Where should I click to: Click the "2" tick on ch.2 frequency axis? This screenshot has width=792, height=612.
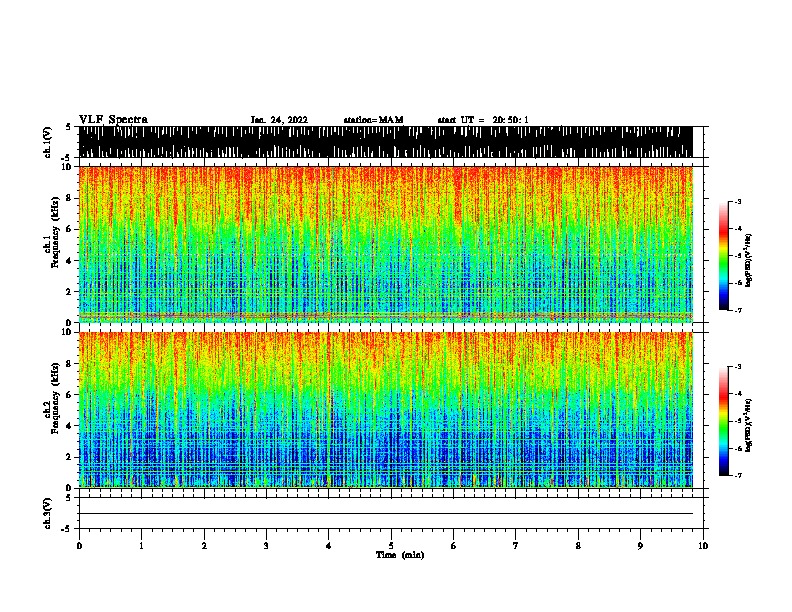70,457
